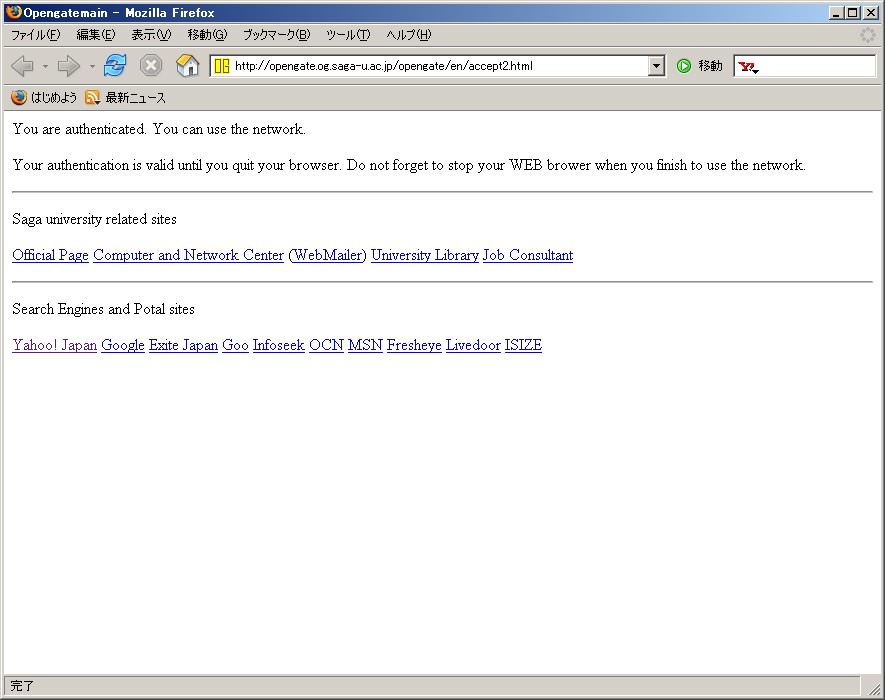Go to the Home page icon
This screenshot has width=885, height=700.
click(187, 65)
